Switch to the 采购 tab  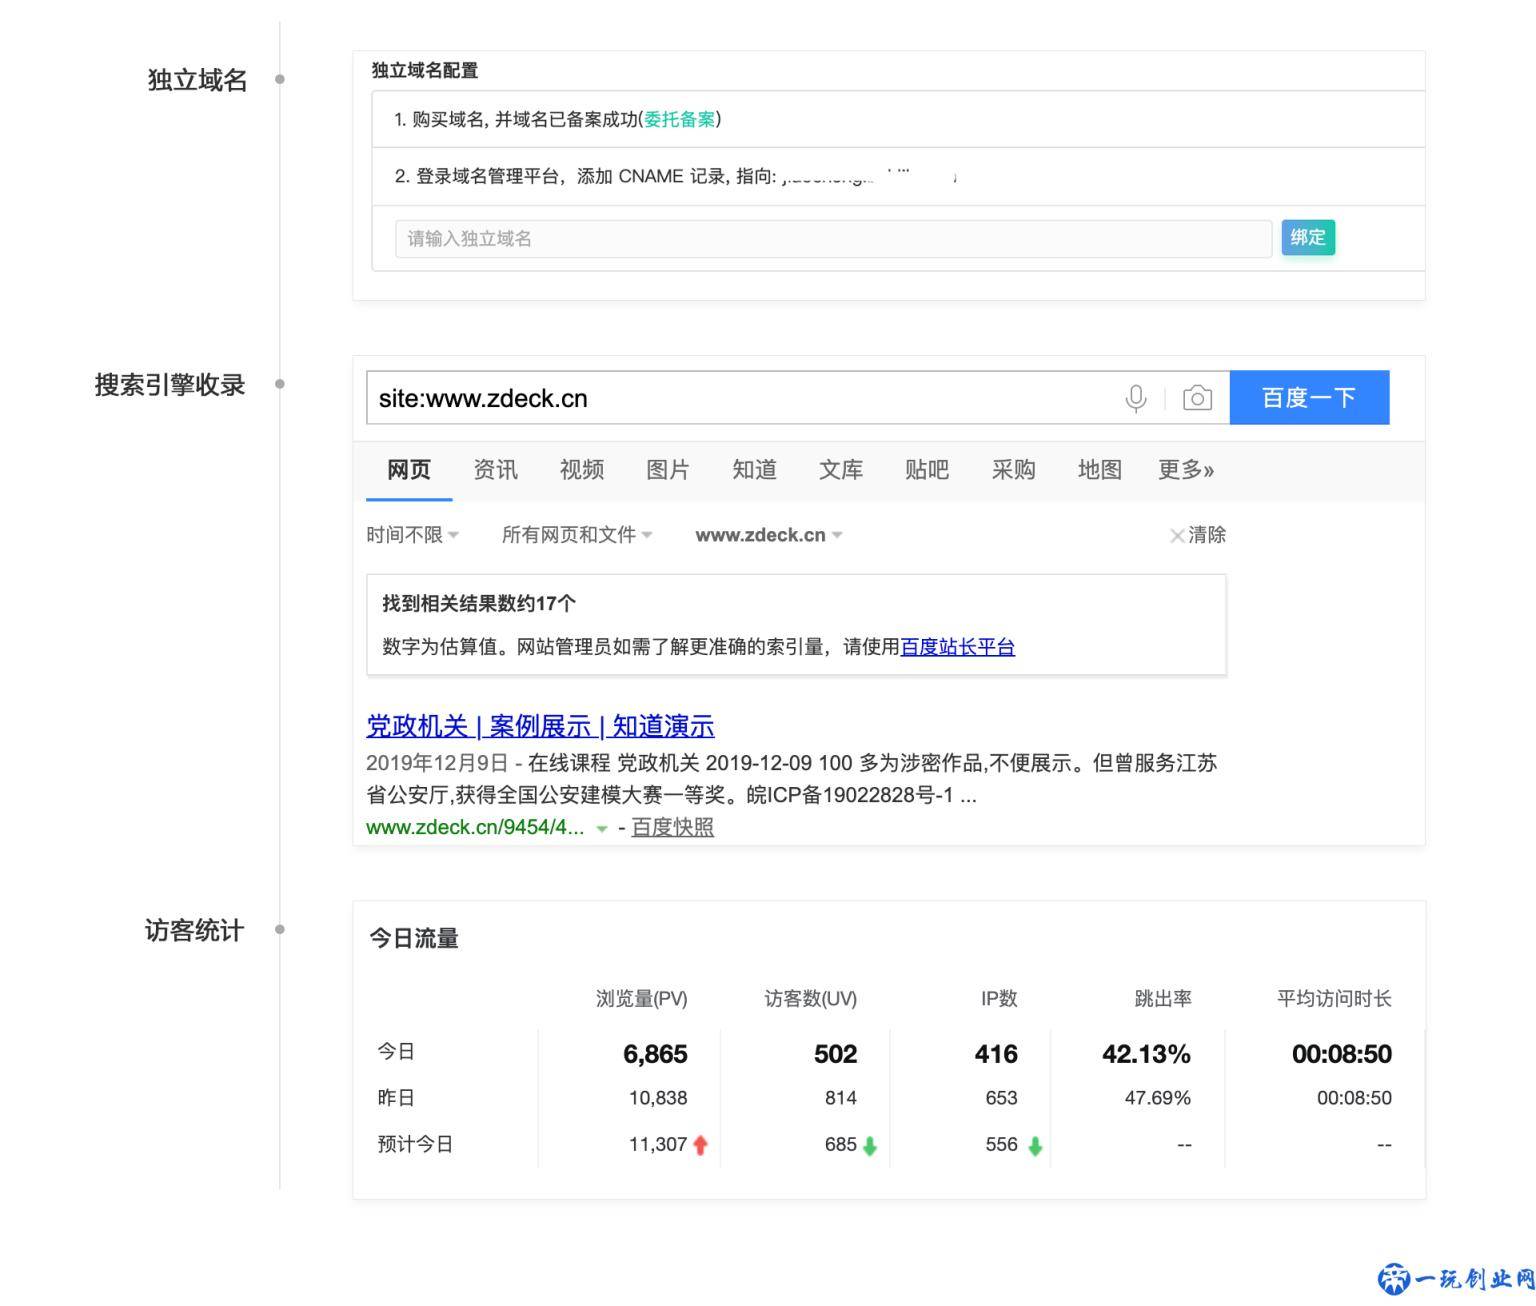click(1013, 470)
